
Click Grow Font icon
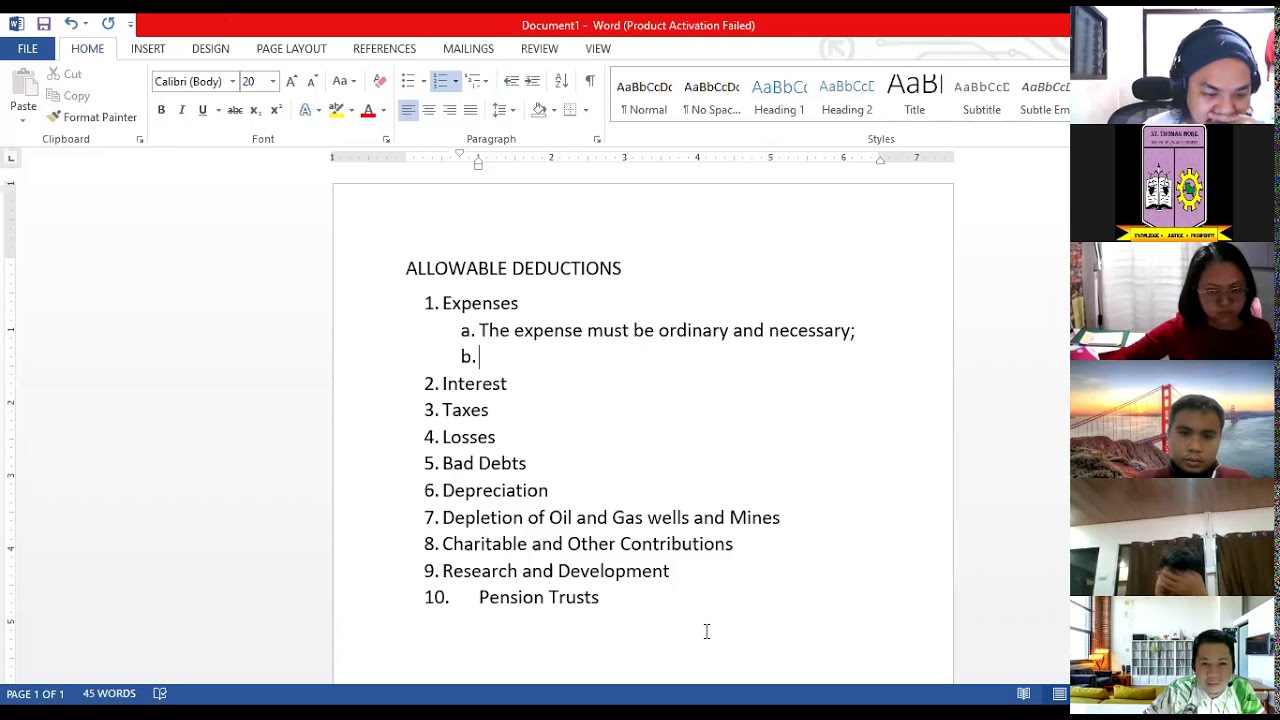point(291,81)
